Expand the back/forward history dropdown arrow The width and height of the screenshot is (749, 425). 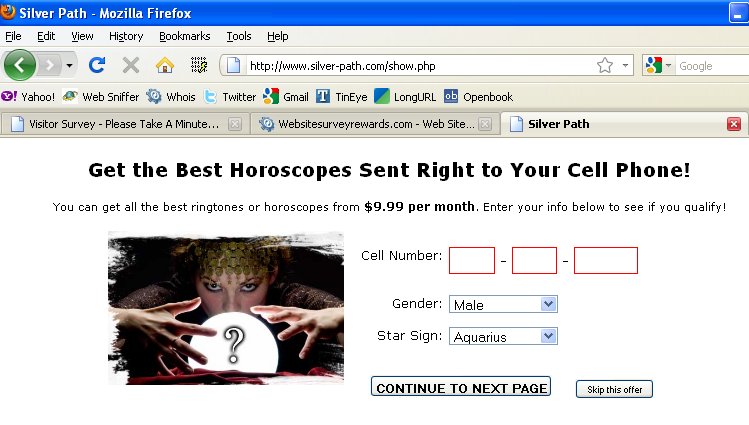coord(69,65)
